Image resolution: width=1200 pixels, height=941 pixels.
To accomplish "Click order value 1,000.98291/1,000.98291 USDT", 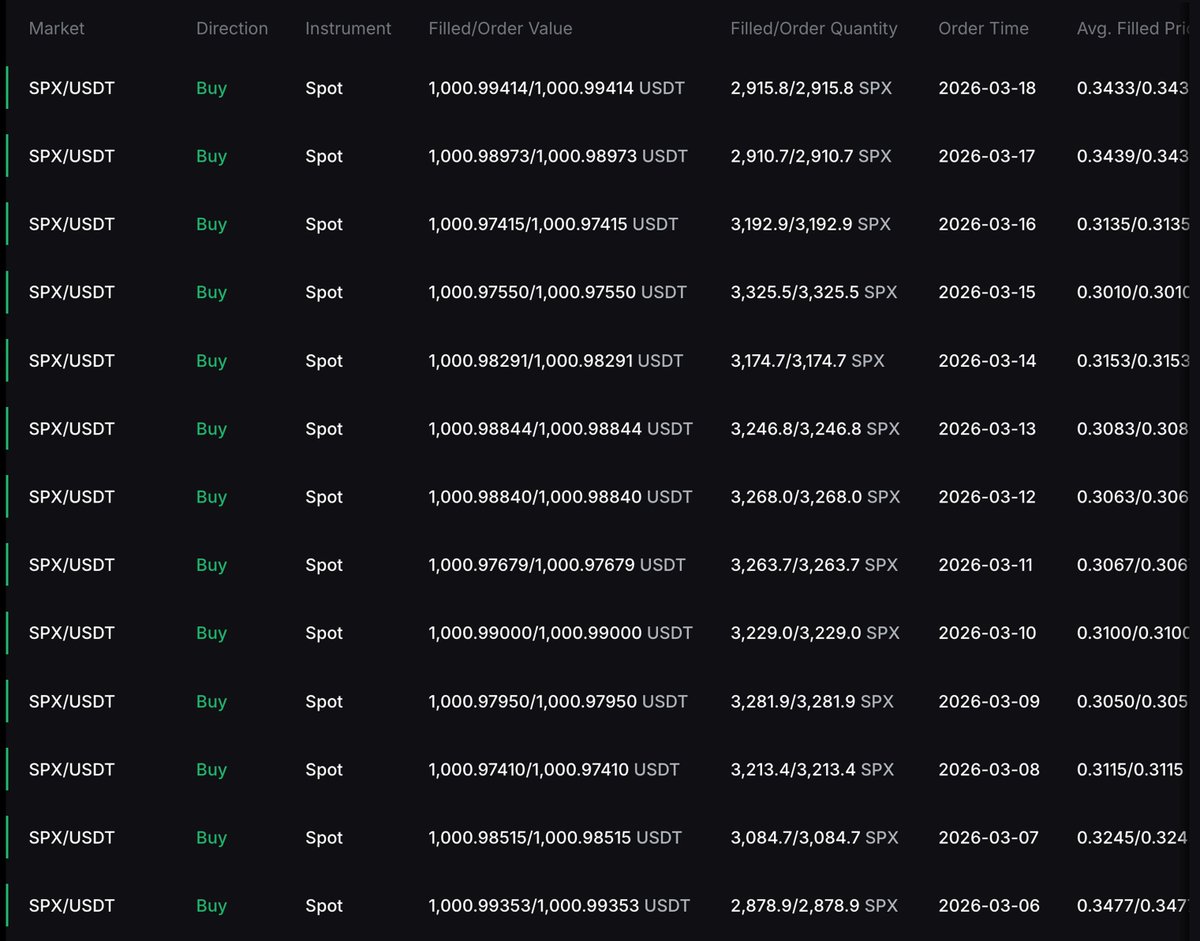I will pyautogui.click(x=556, y=360).
